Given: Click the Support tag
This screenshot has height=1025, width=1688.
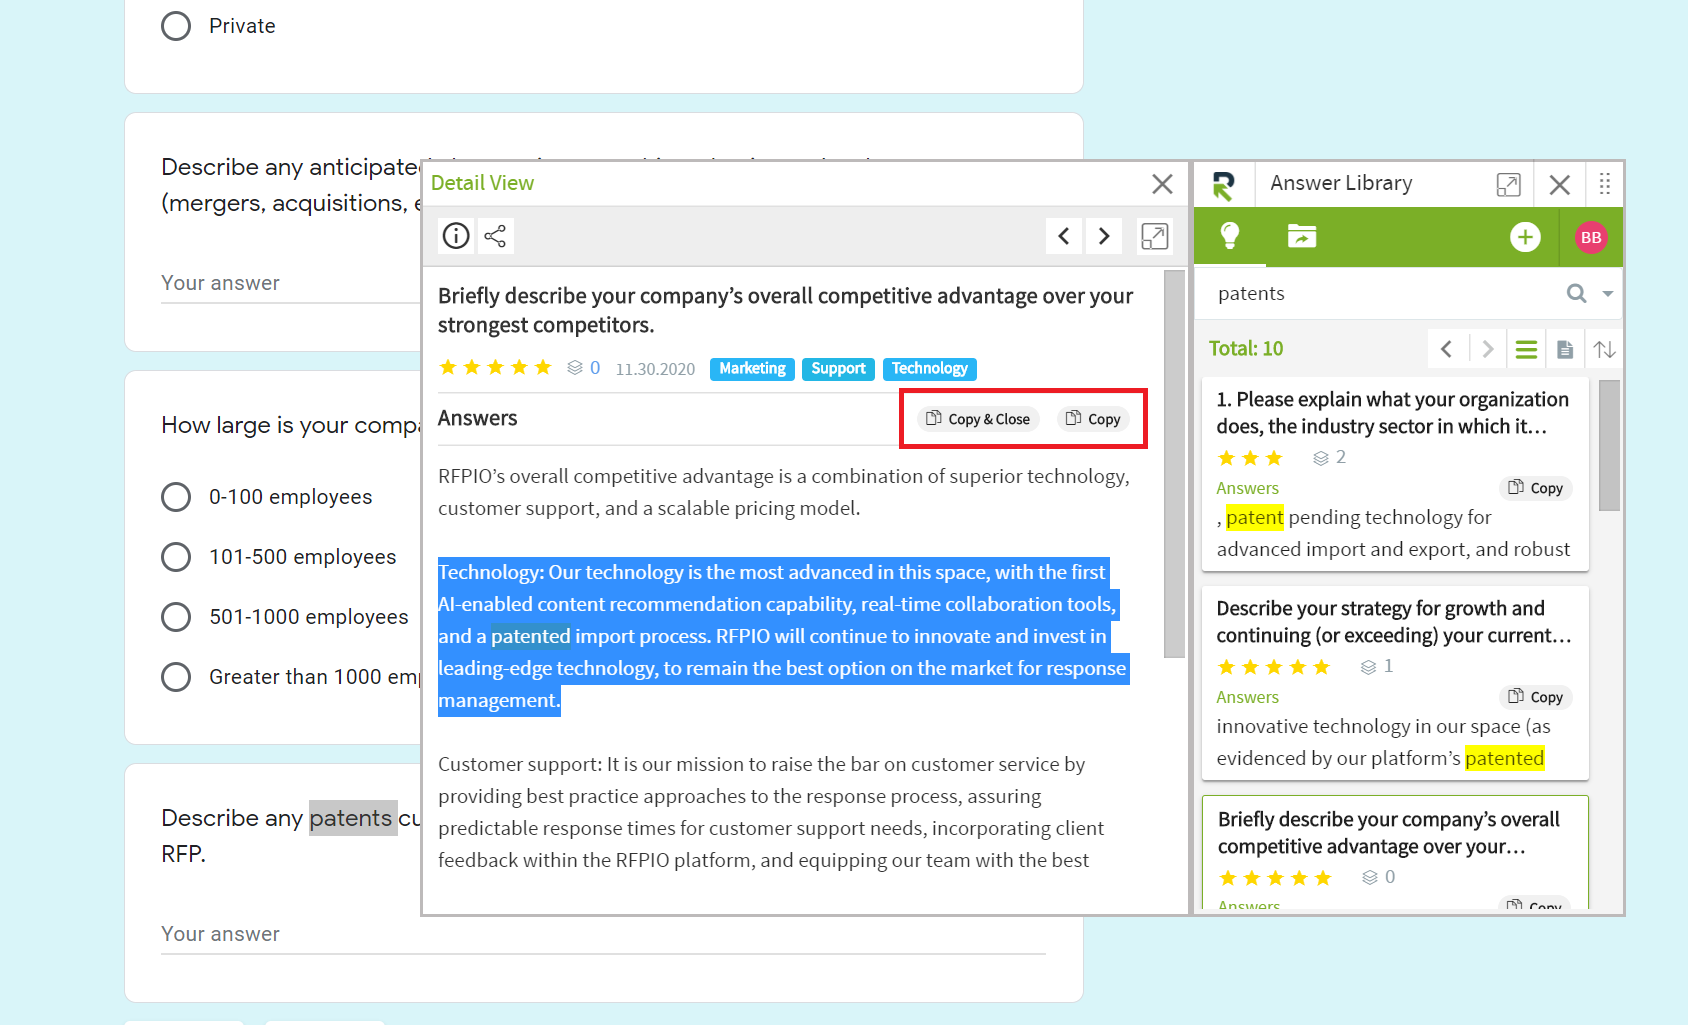Looking at the screenshot, I should (838, 369).
